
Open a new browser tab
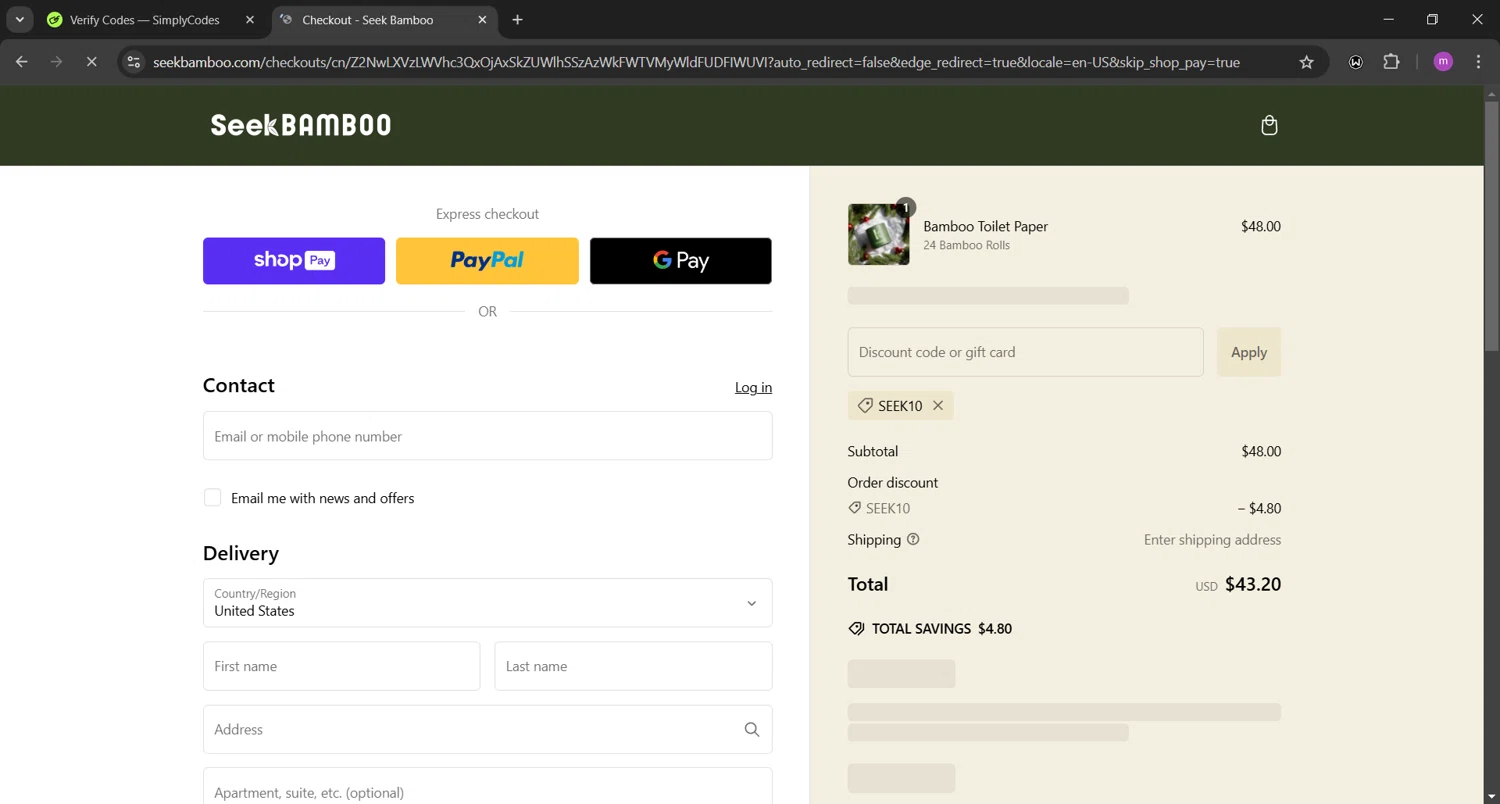(x=517, y=20)
